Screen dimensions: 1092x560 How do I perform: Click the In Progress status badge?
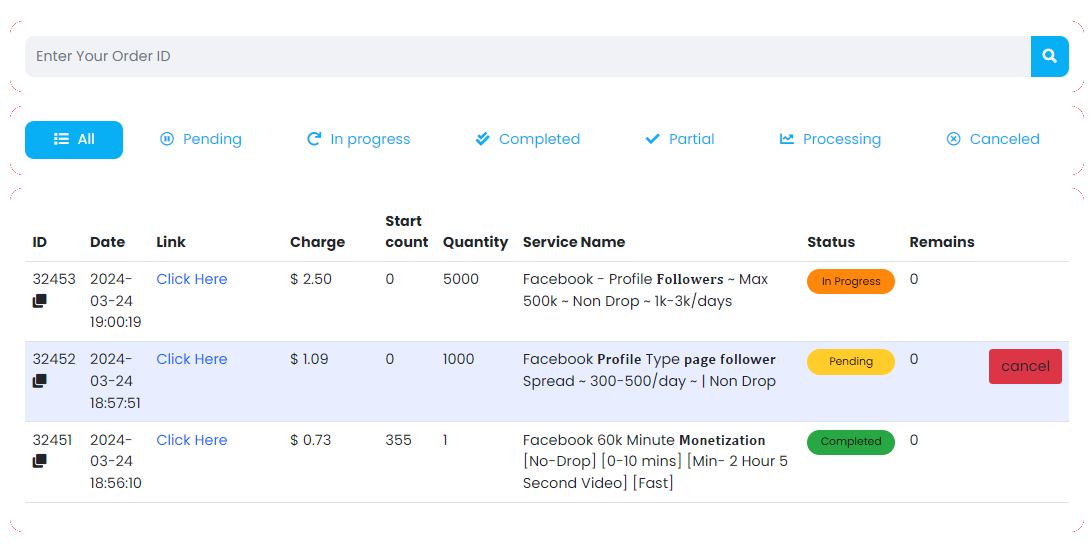pyautogui.click(x=851, y=282)
